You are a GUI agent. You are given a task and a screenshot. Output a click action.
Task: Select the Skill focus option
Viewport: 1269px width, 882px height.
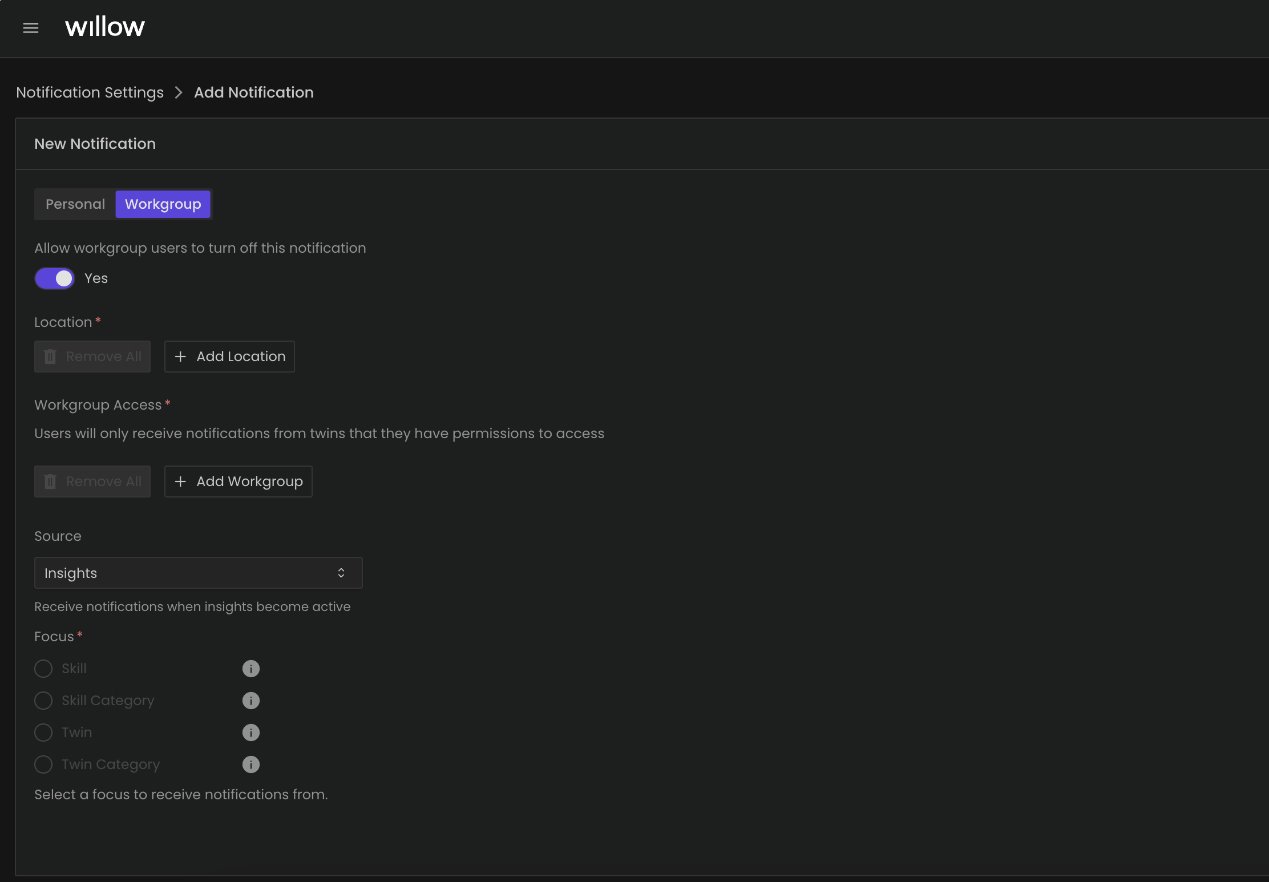tap(43, 668)
